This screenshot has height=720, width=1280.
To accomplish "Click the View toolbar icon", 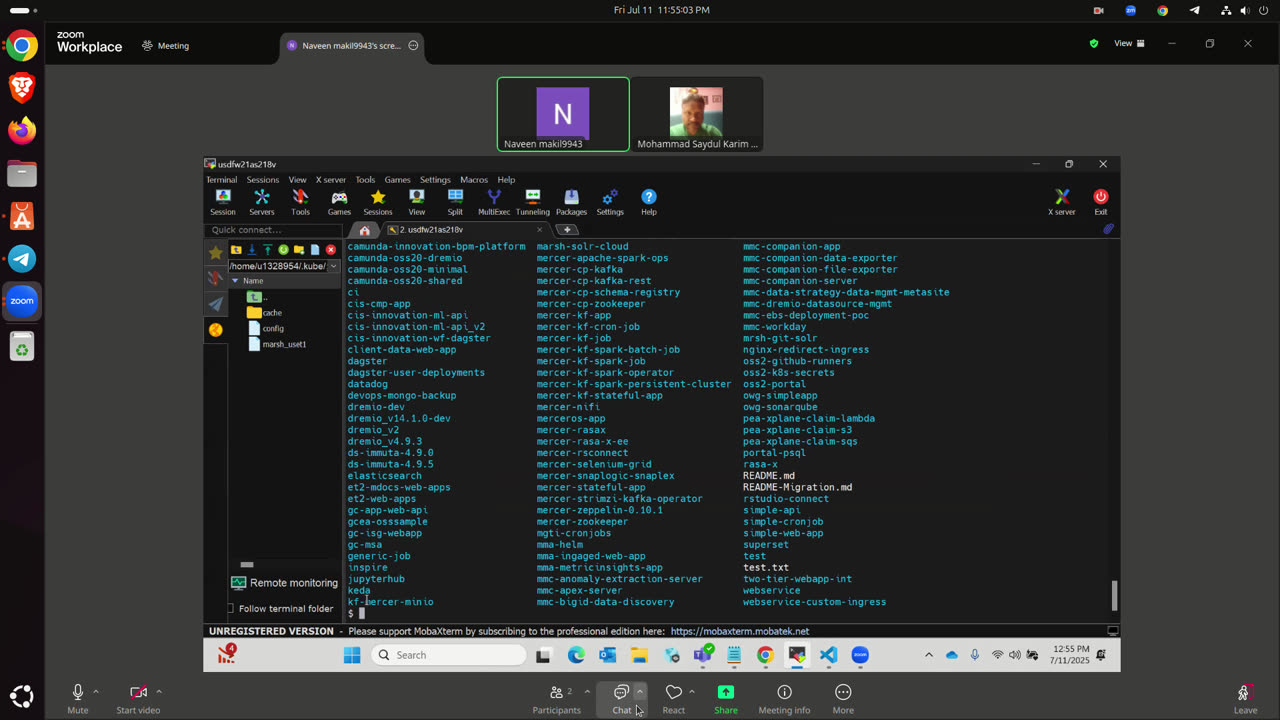I will 417,203.
